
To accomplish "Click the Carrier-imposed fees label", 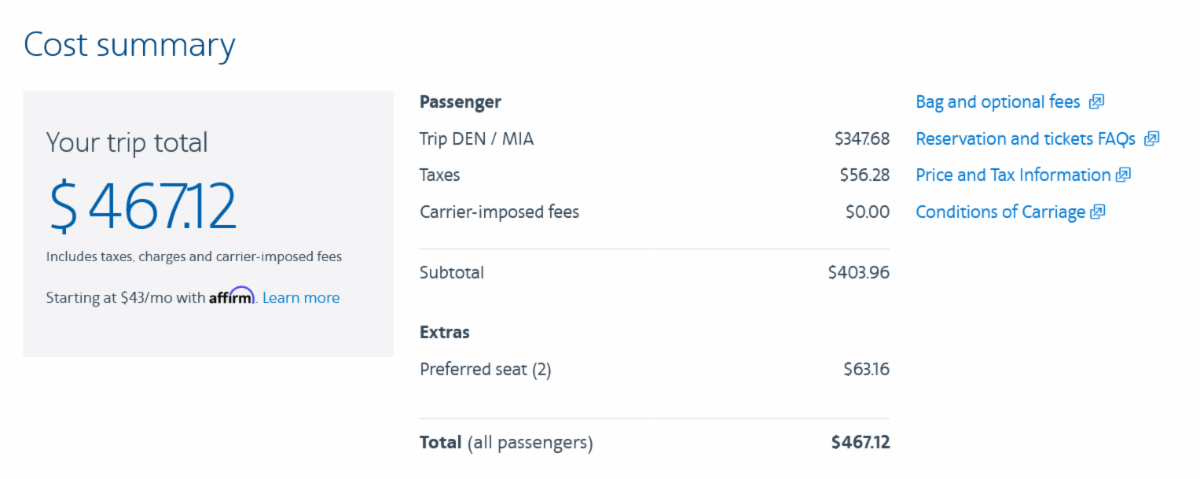I will (499, 212).
